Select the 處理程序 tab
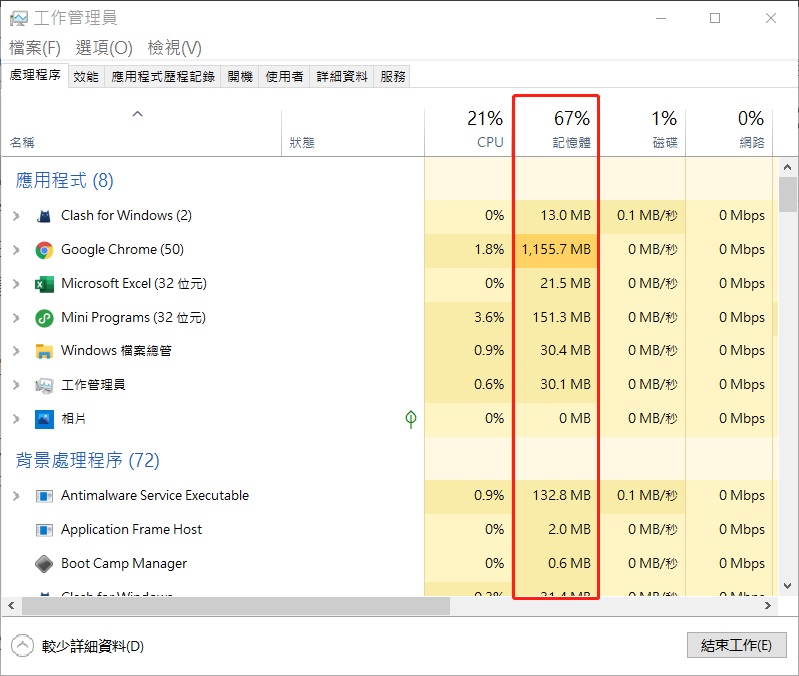The height and width of the screenshot is (676, 799). (35, 75)
